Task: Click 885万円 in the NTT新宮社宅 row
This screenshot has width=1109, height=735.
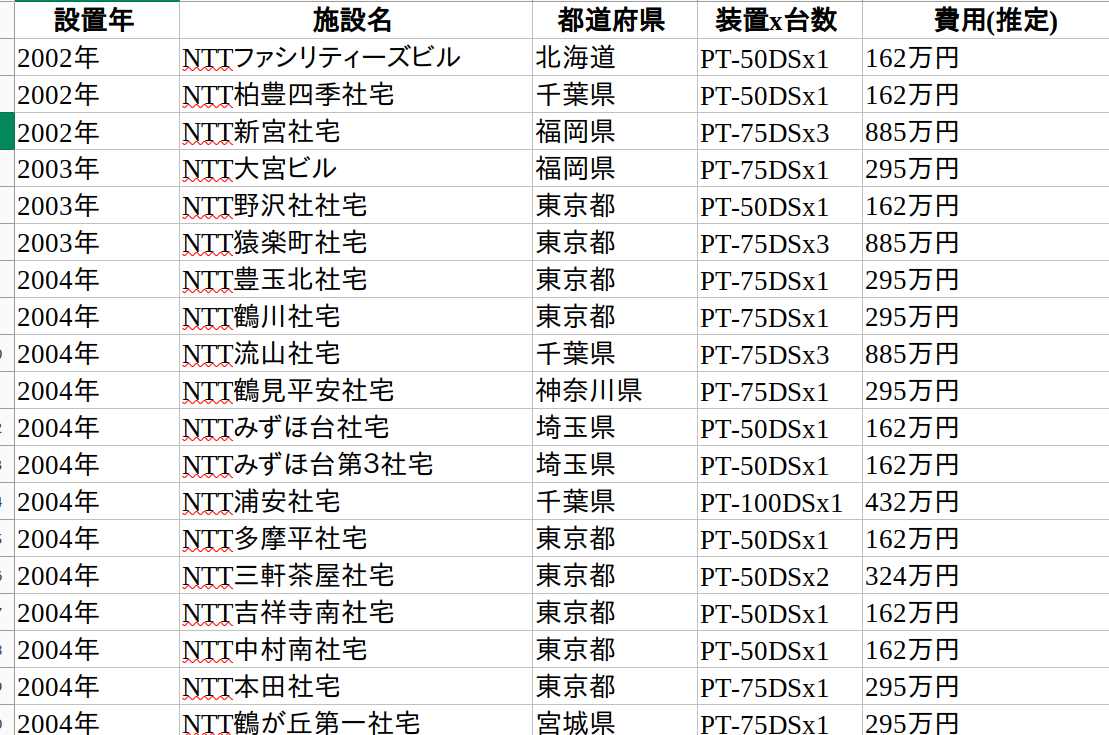Action: click(985, 132)
